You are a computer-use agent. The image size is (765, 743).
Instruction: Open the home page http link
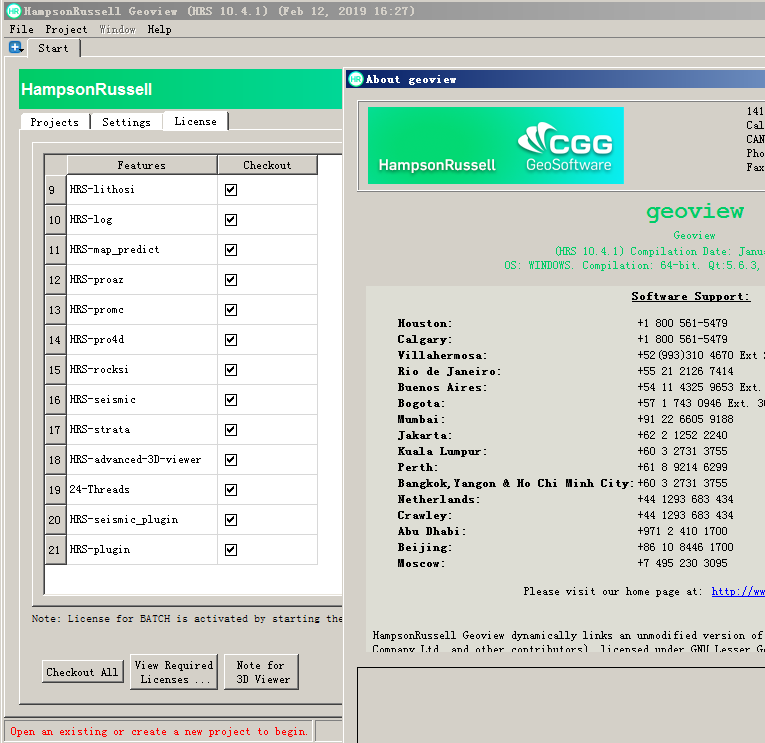tap(738, 591)
